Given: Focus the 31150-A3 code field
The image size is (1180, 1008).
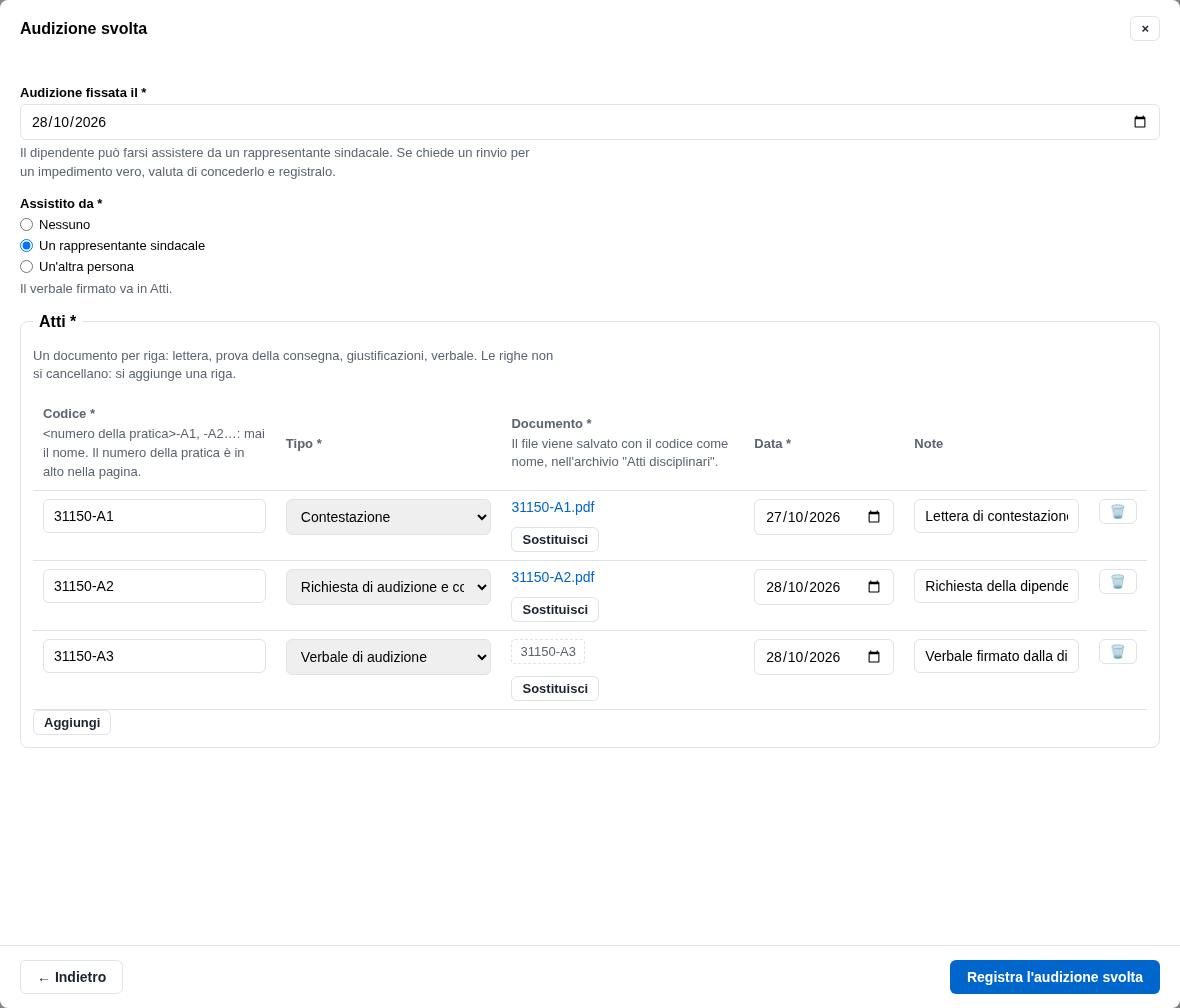Looking at the screenshot, I should tap(154, 656).
